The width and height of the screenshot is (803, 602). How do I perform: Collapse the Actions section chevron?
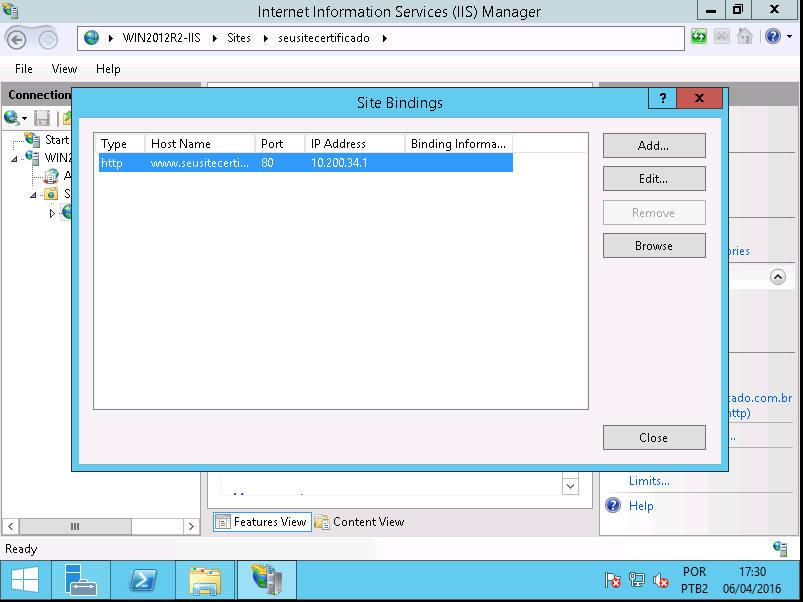tap(777, 277)
